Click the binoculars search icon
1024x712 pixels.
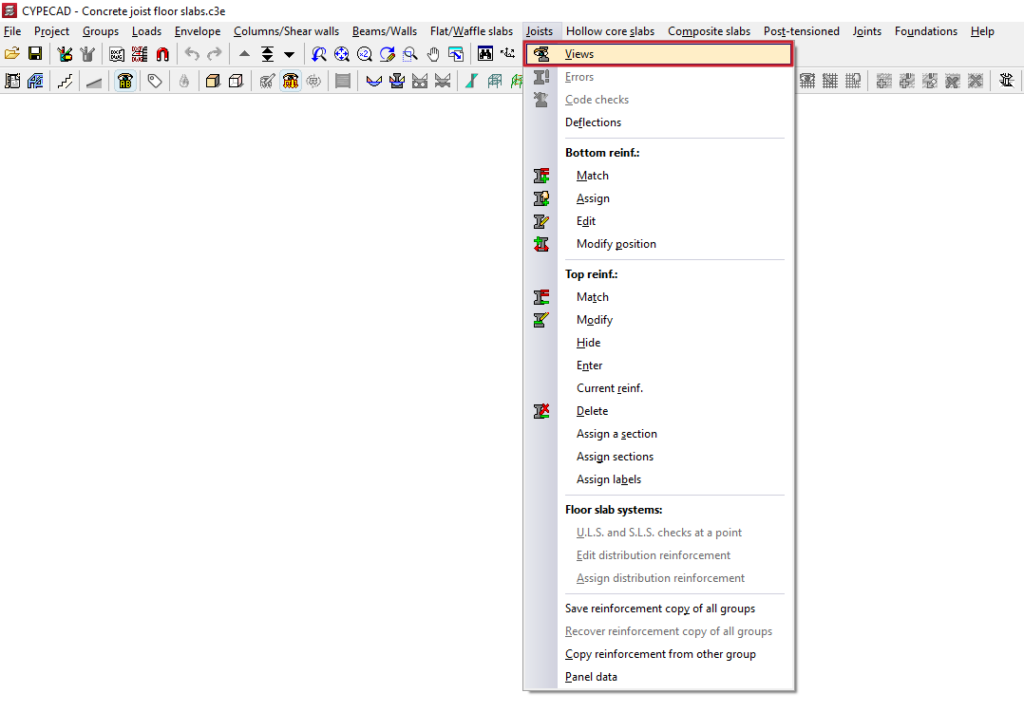pyautogui.click(x=485, y=54)
